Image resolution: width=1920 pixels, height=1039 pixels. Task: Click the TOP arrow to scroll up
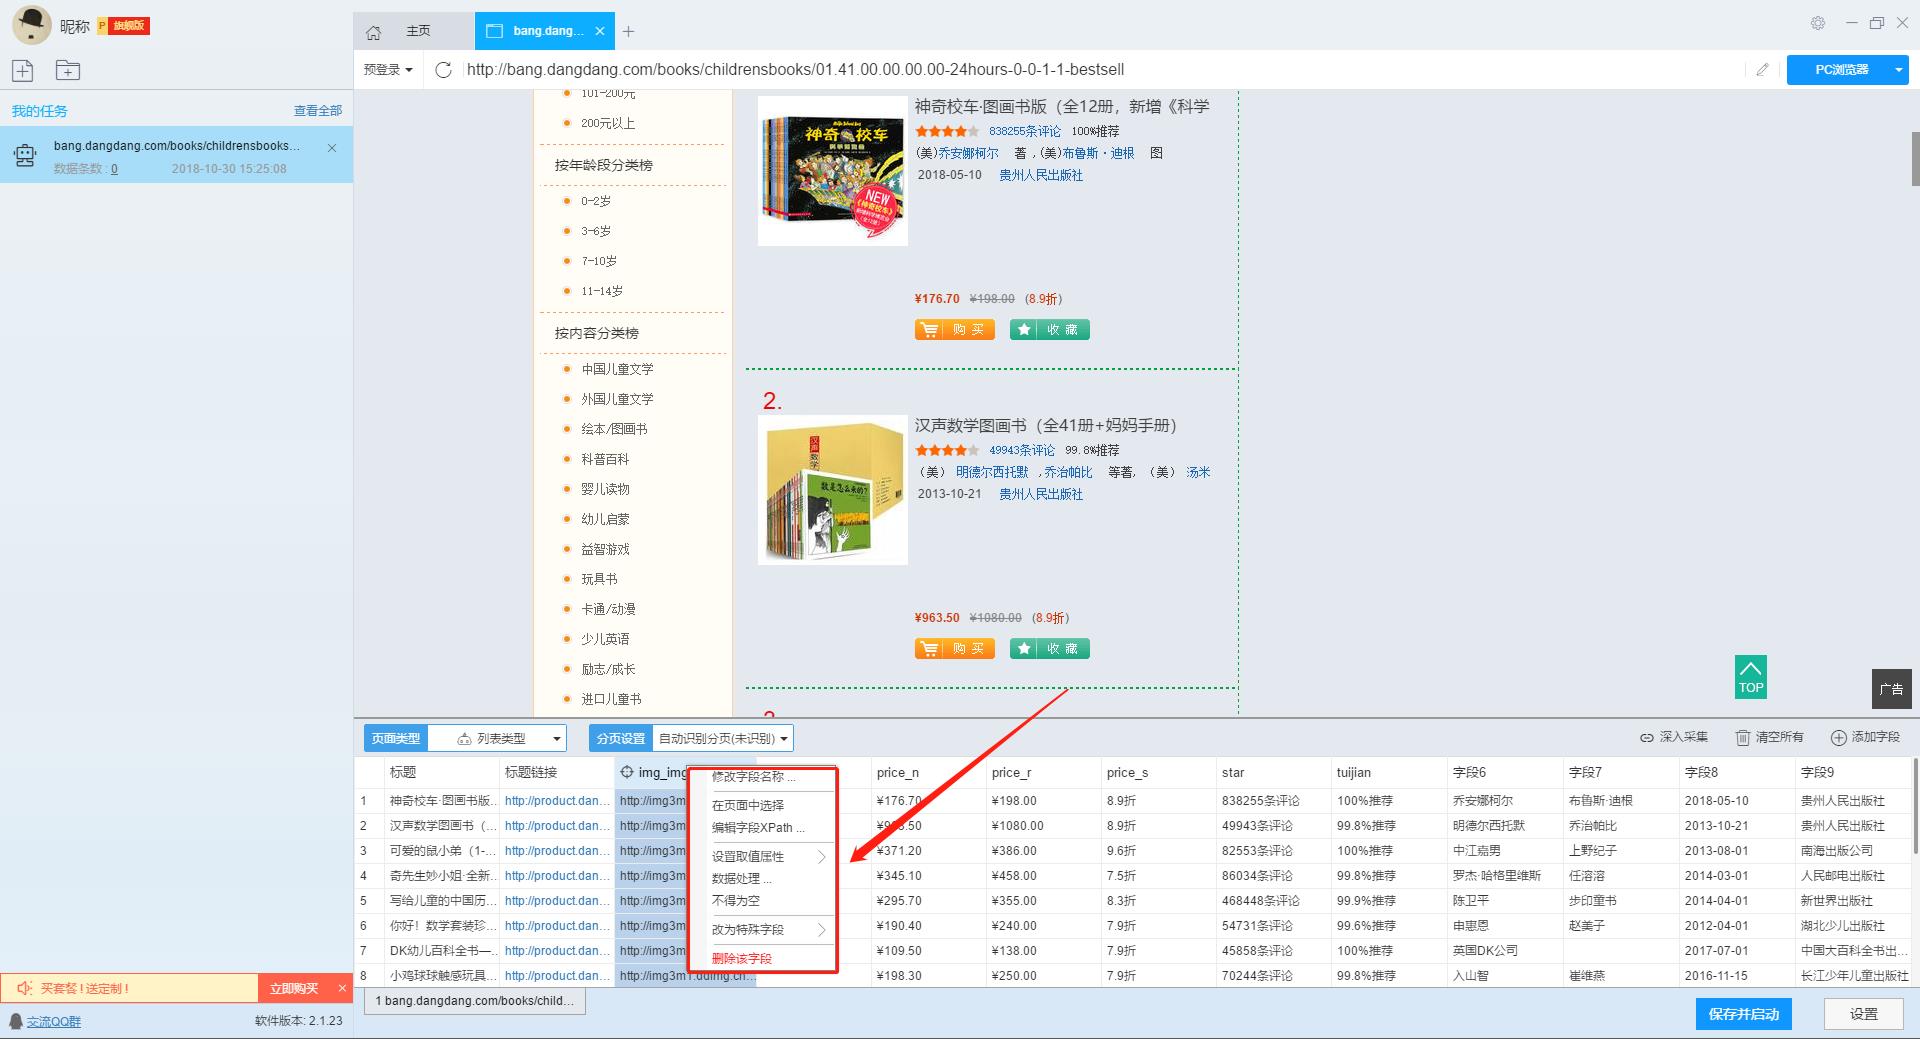pos(1750,676)
